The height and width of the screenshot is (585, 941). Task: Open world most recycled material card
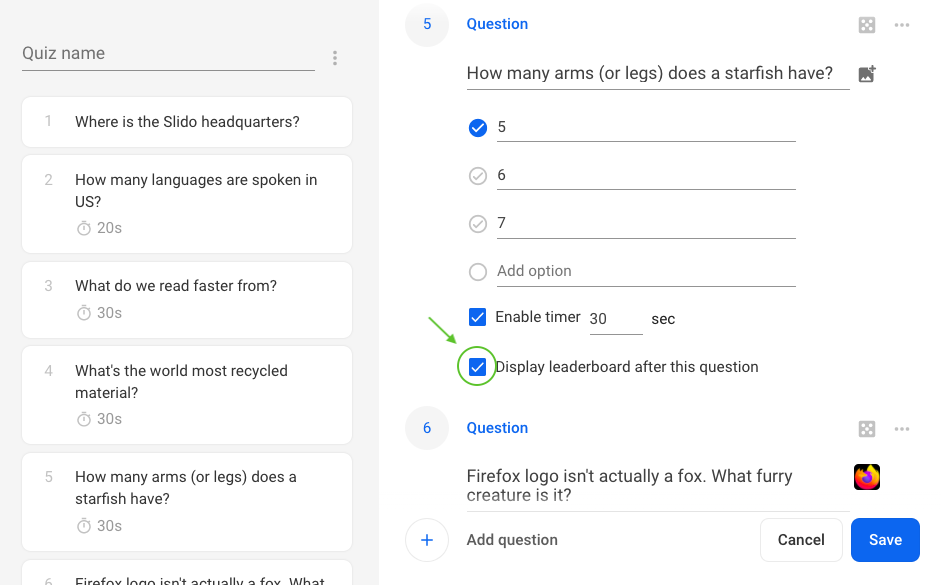187,395
